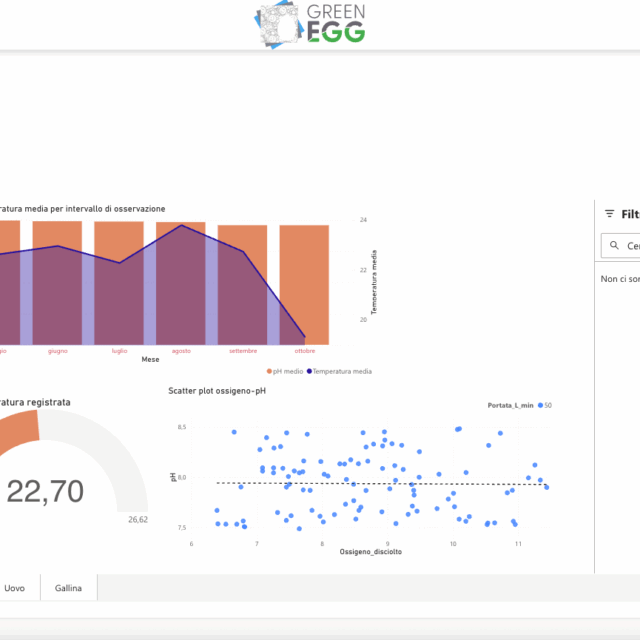The width and height of the screenshot is (640, 640).
Task: Click the agosto axis label
Action: (181, 351)
